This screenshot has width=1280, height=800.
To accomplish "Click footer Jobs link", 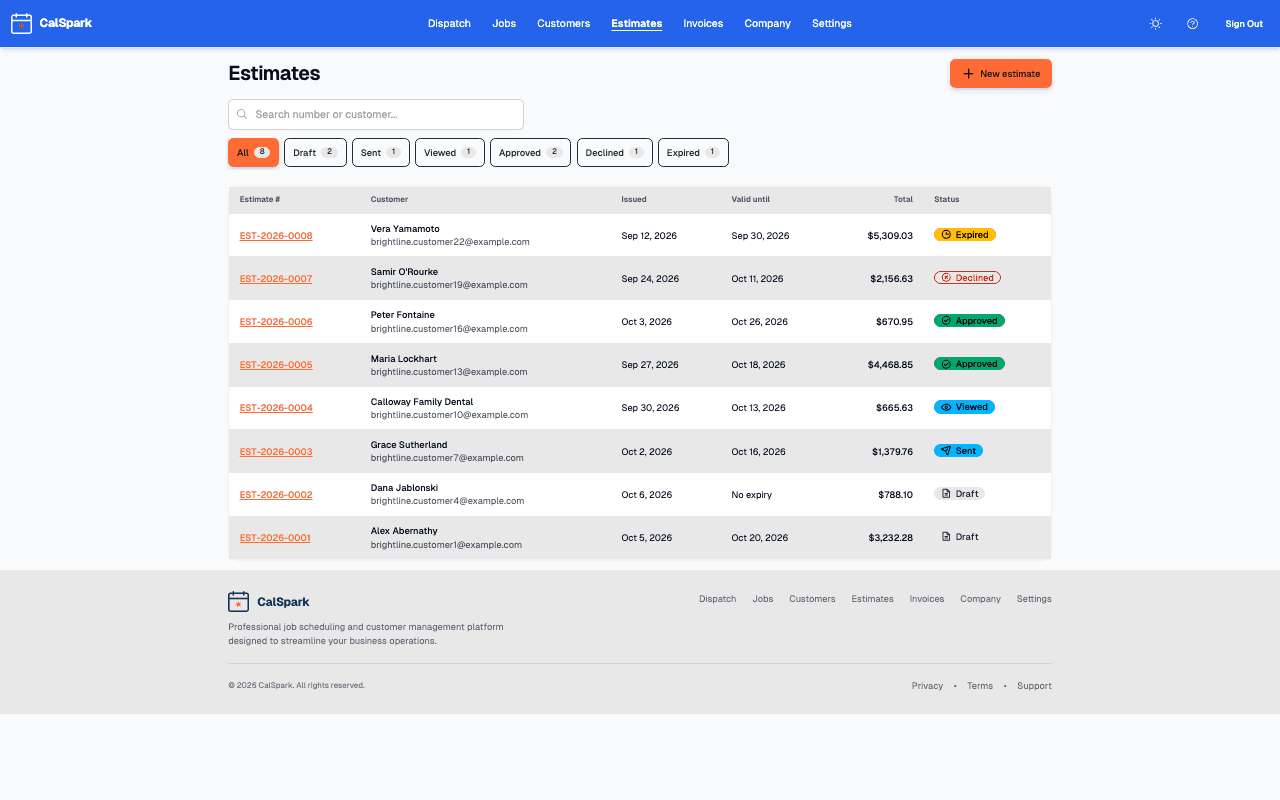I will coord(763,599).
